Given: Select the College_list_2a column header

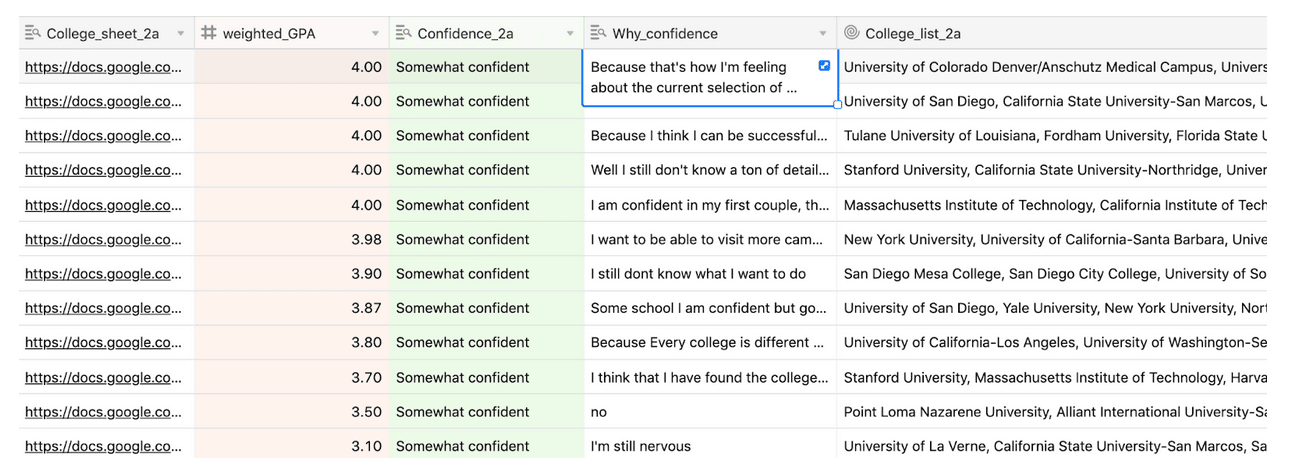Looking at the screenshot, I should (1052, 33).
